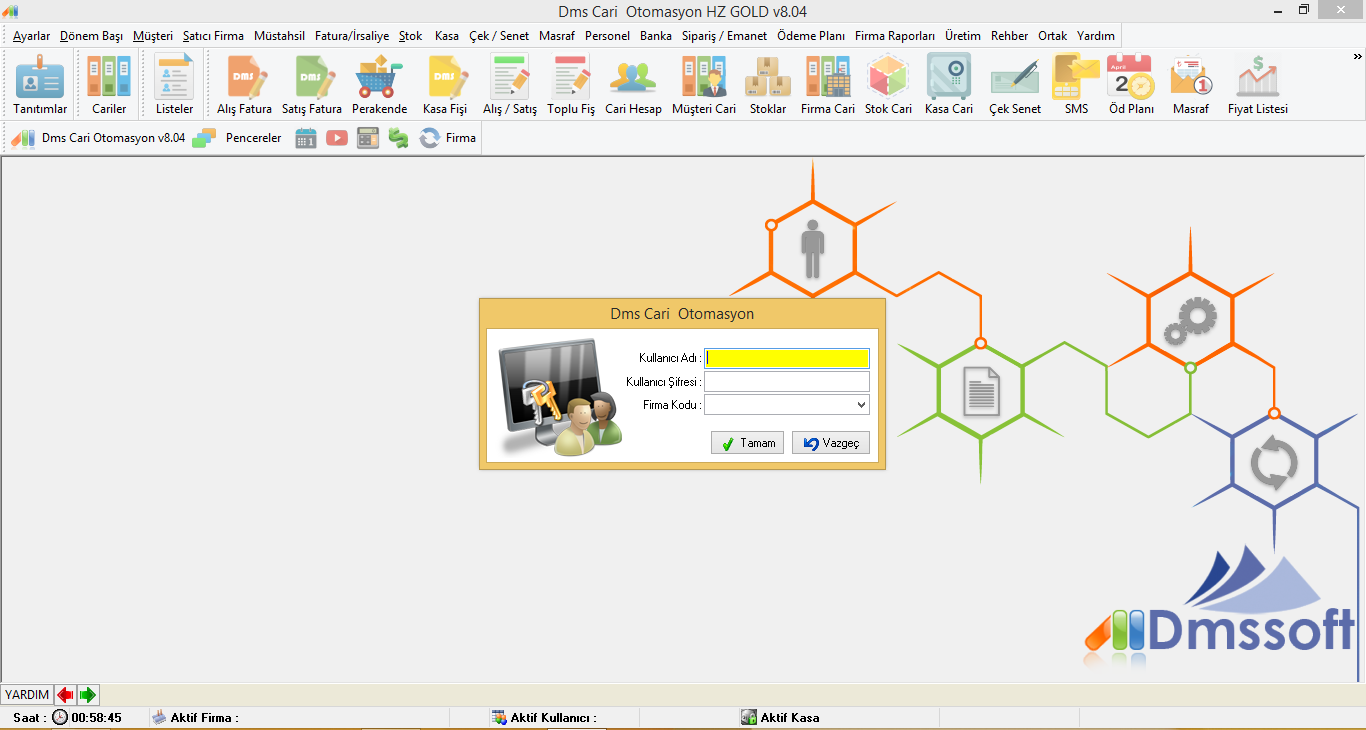Open the Personel menu
The image size is (1366, 730).
coord(608,36)
